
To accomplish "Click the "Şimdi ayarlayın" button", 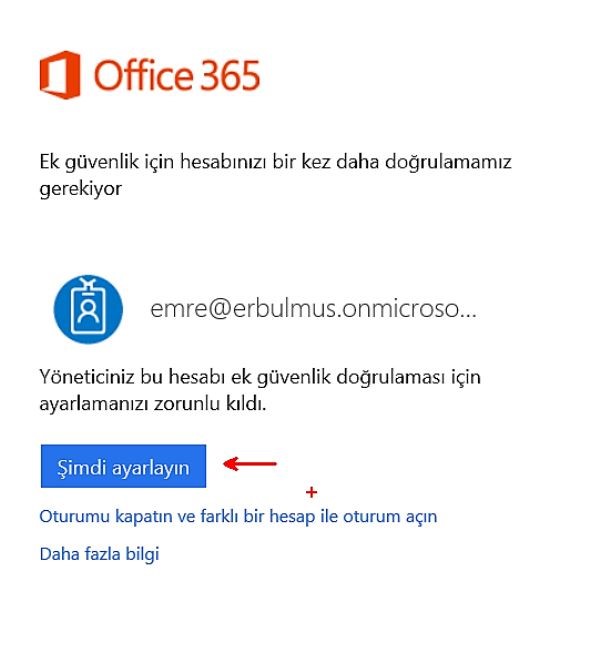I will (123, 466).
